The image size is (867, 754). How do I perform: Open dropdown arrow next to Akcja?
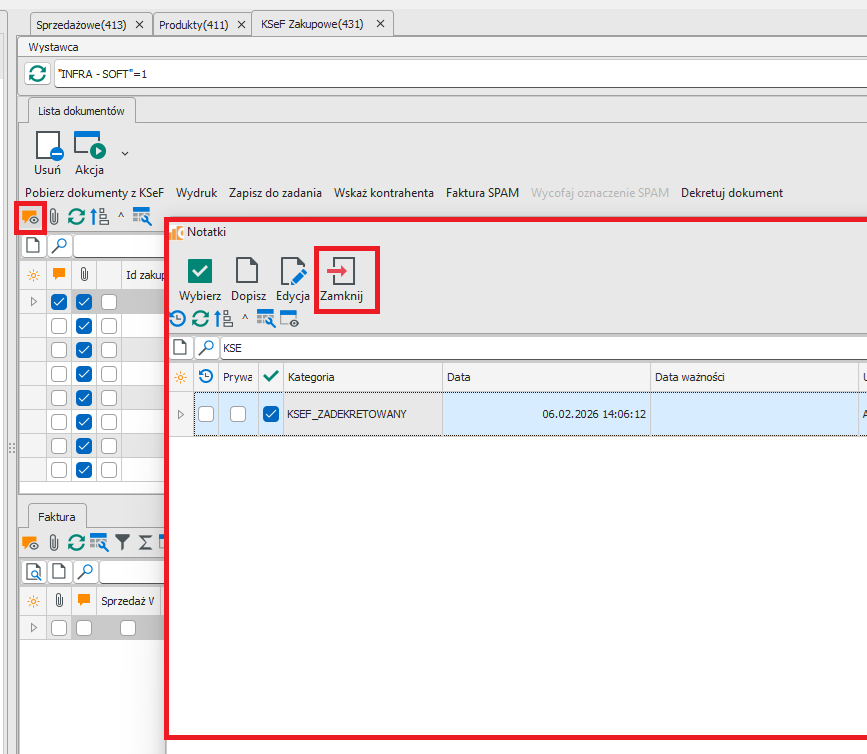tap(125, 153)
